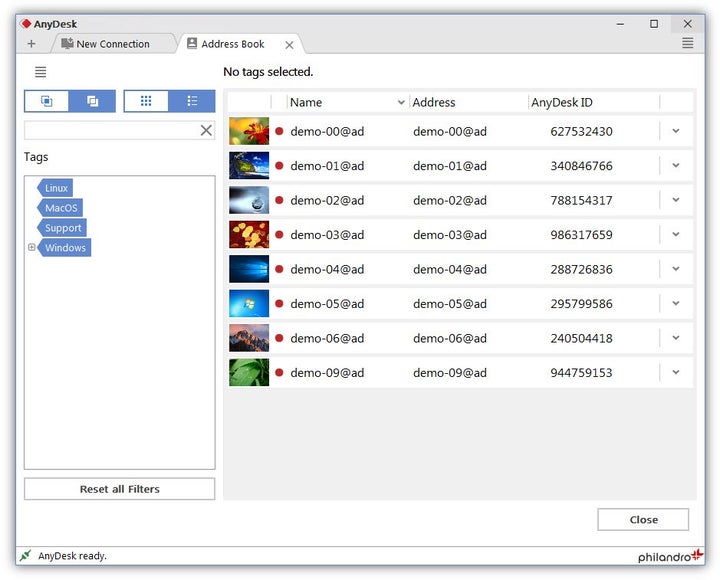
Task: Open the address book sidebar menu icon
Action: pos(40,72)
